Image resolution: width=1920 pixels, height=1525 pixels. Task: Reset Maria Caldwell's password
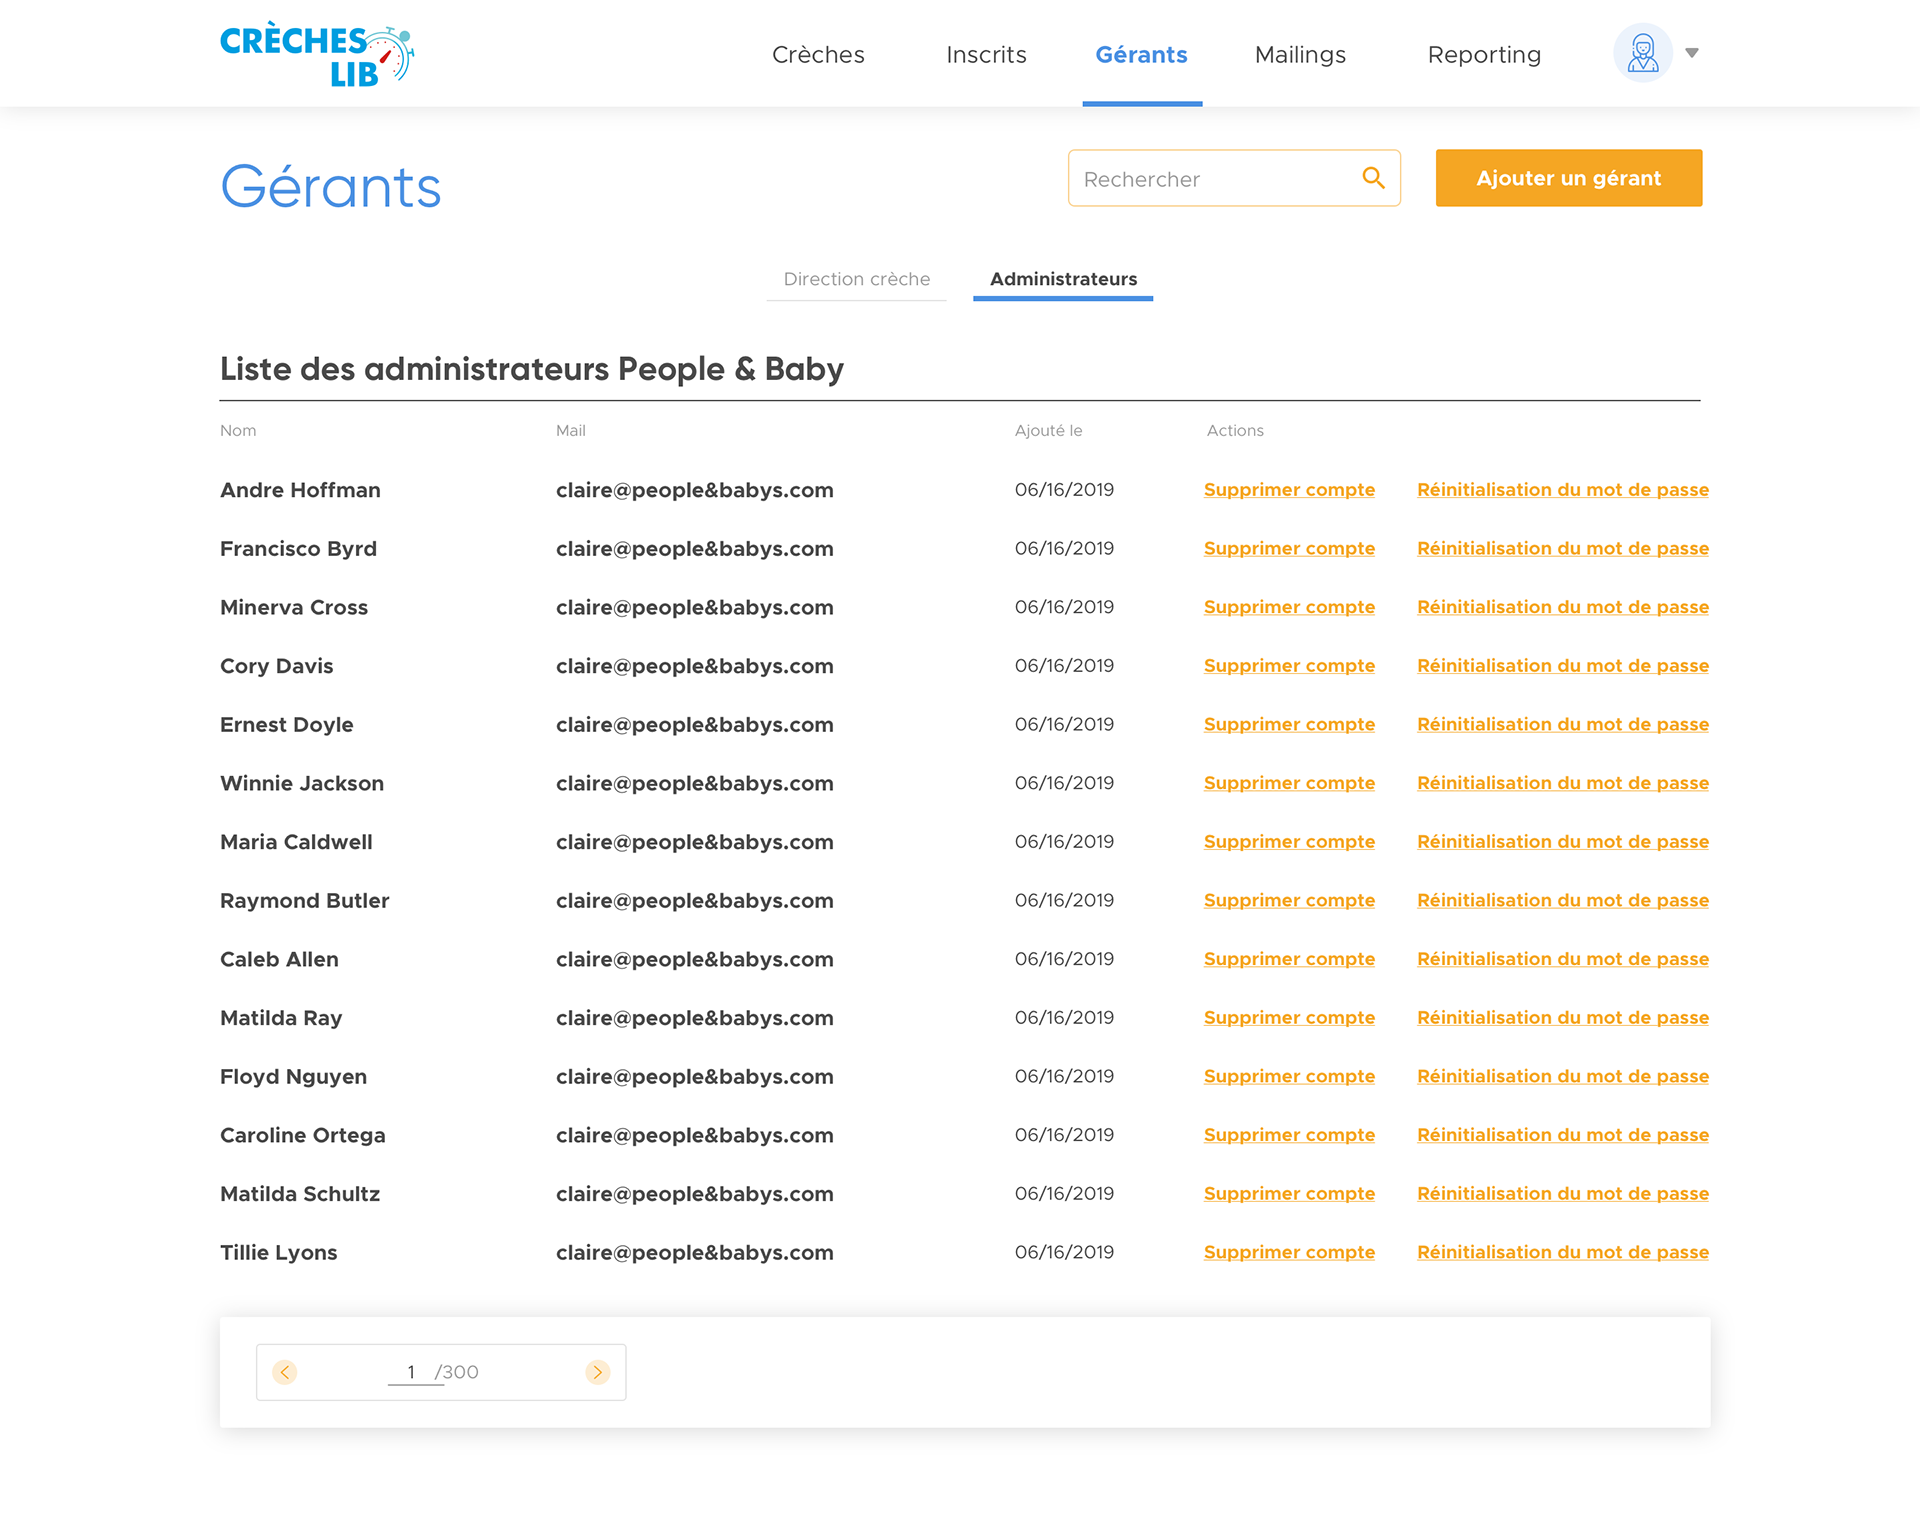pyautogui.click(x=1563, y=842)
